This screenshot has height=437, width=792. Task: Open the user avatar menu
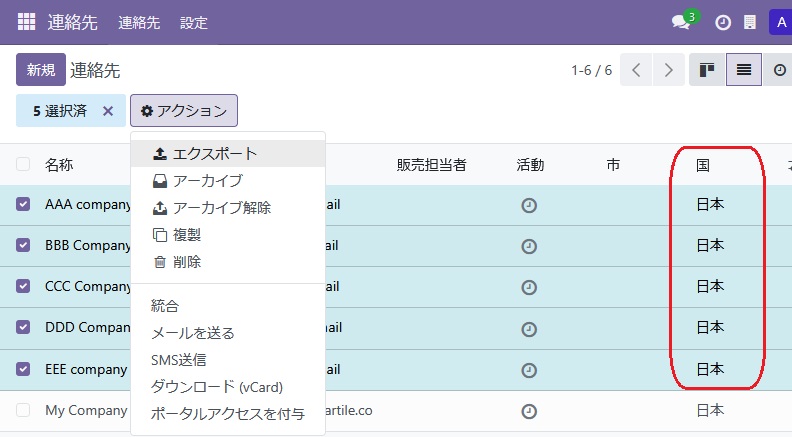click(x=779, y=22)
